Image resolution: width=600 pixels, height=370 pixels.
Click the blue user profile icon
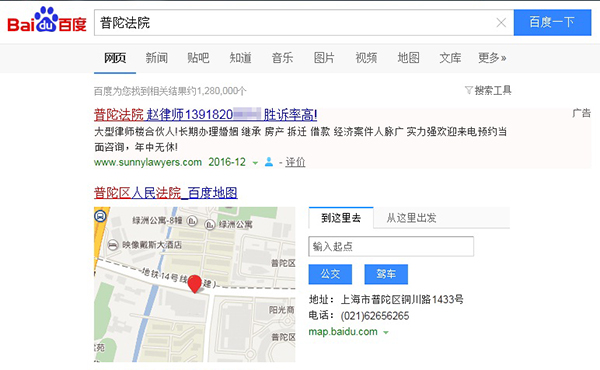269,162
